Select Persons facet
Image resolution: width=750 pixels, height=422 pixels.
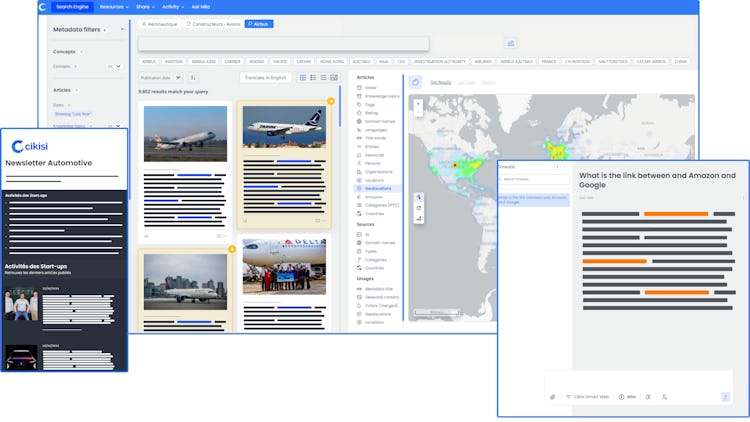pyautogui.click(x=368, y=164)
